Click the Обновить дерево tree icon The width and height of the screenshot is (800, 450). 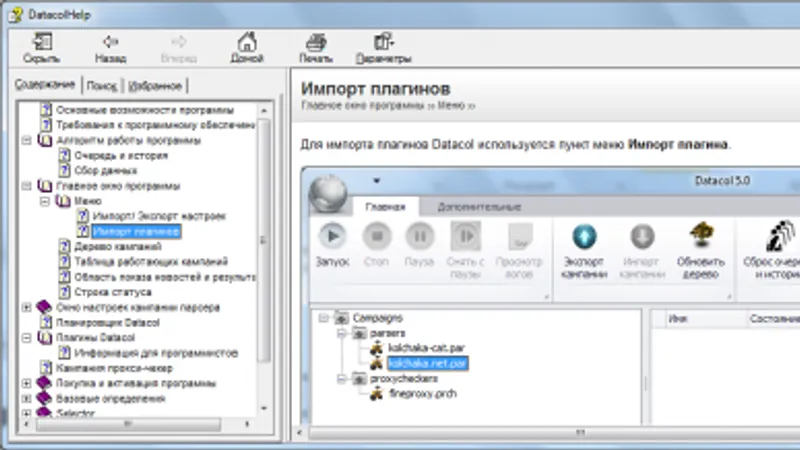(701, 236)
